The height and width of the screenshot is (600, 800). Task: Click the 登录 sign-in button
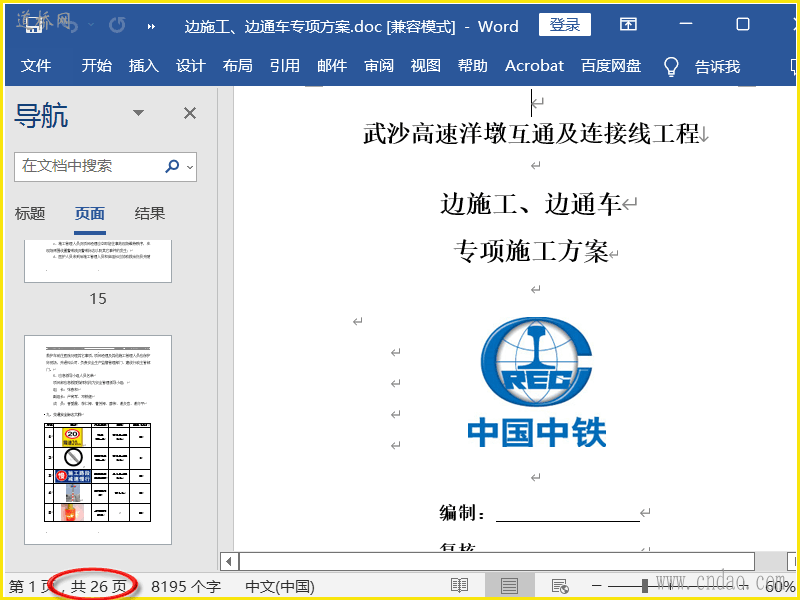[x=565, y=24]
